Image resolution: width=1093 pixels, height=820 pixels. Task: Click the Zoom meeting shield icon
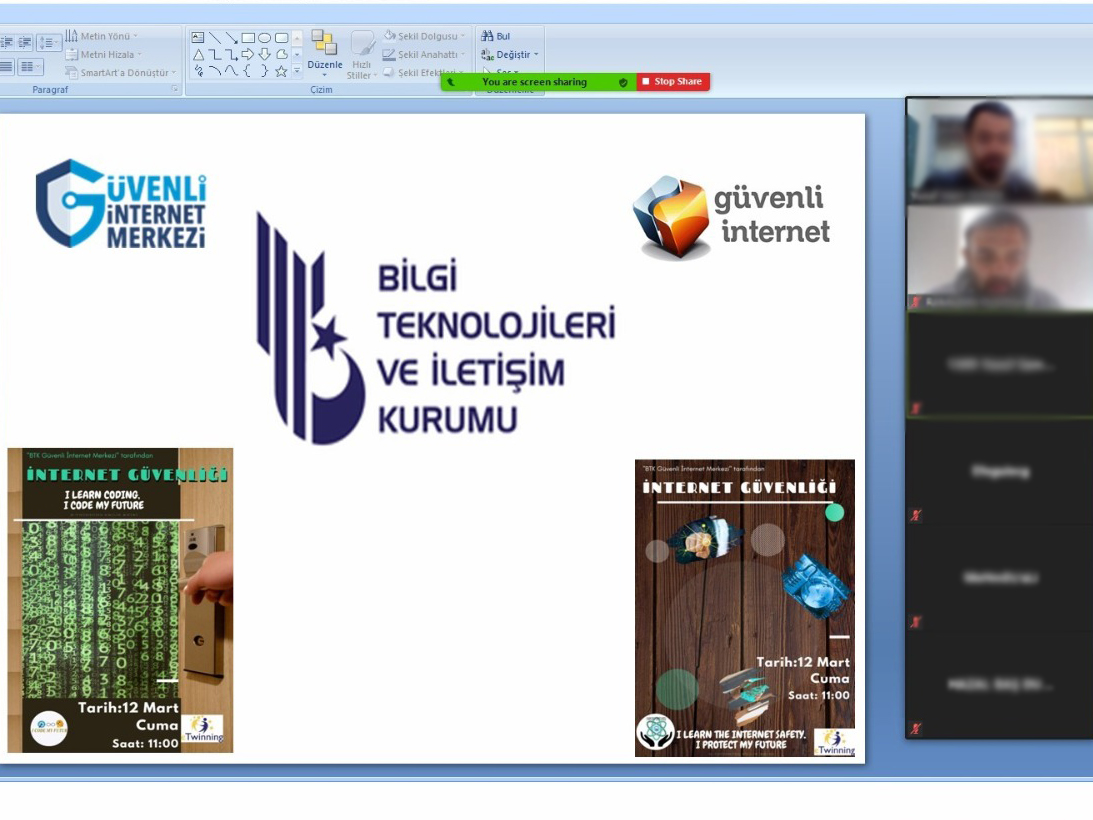pyautogui.click(x=623, y=82)
